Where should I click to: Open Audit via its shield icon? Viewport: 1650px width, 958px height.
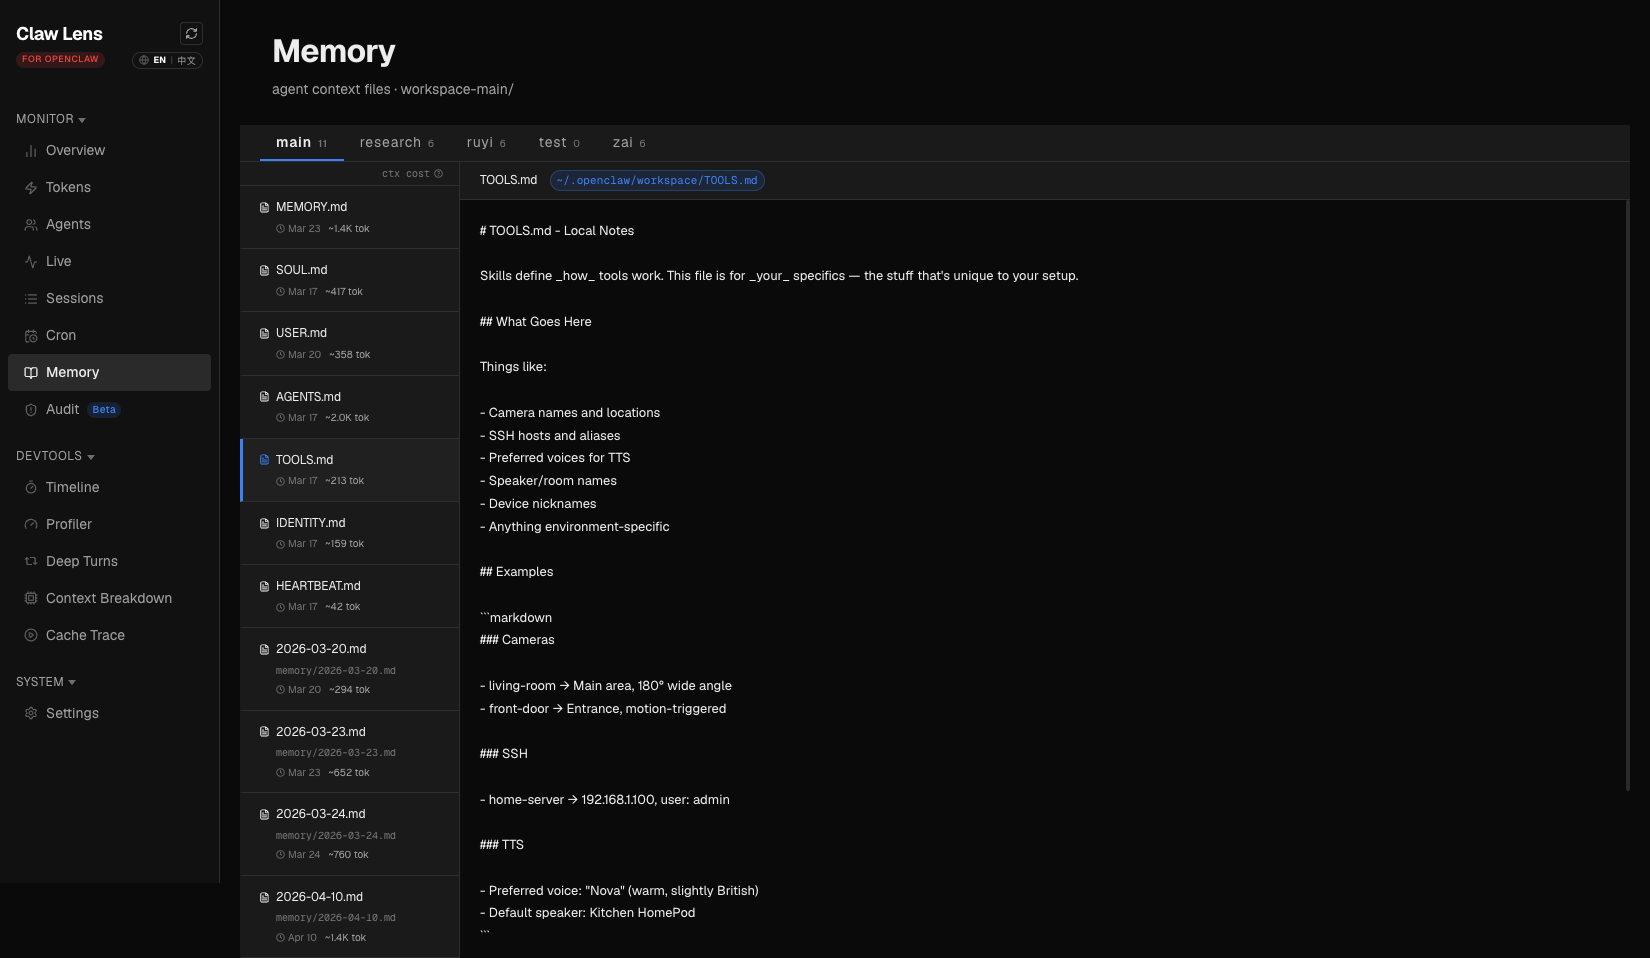31,410
